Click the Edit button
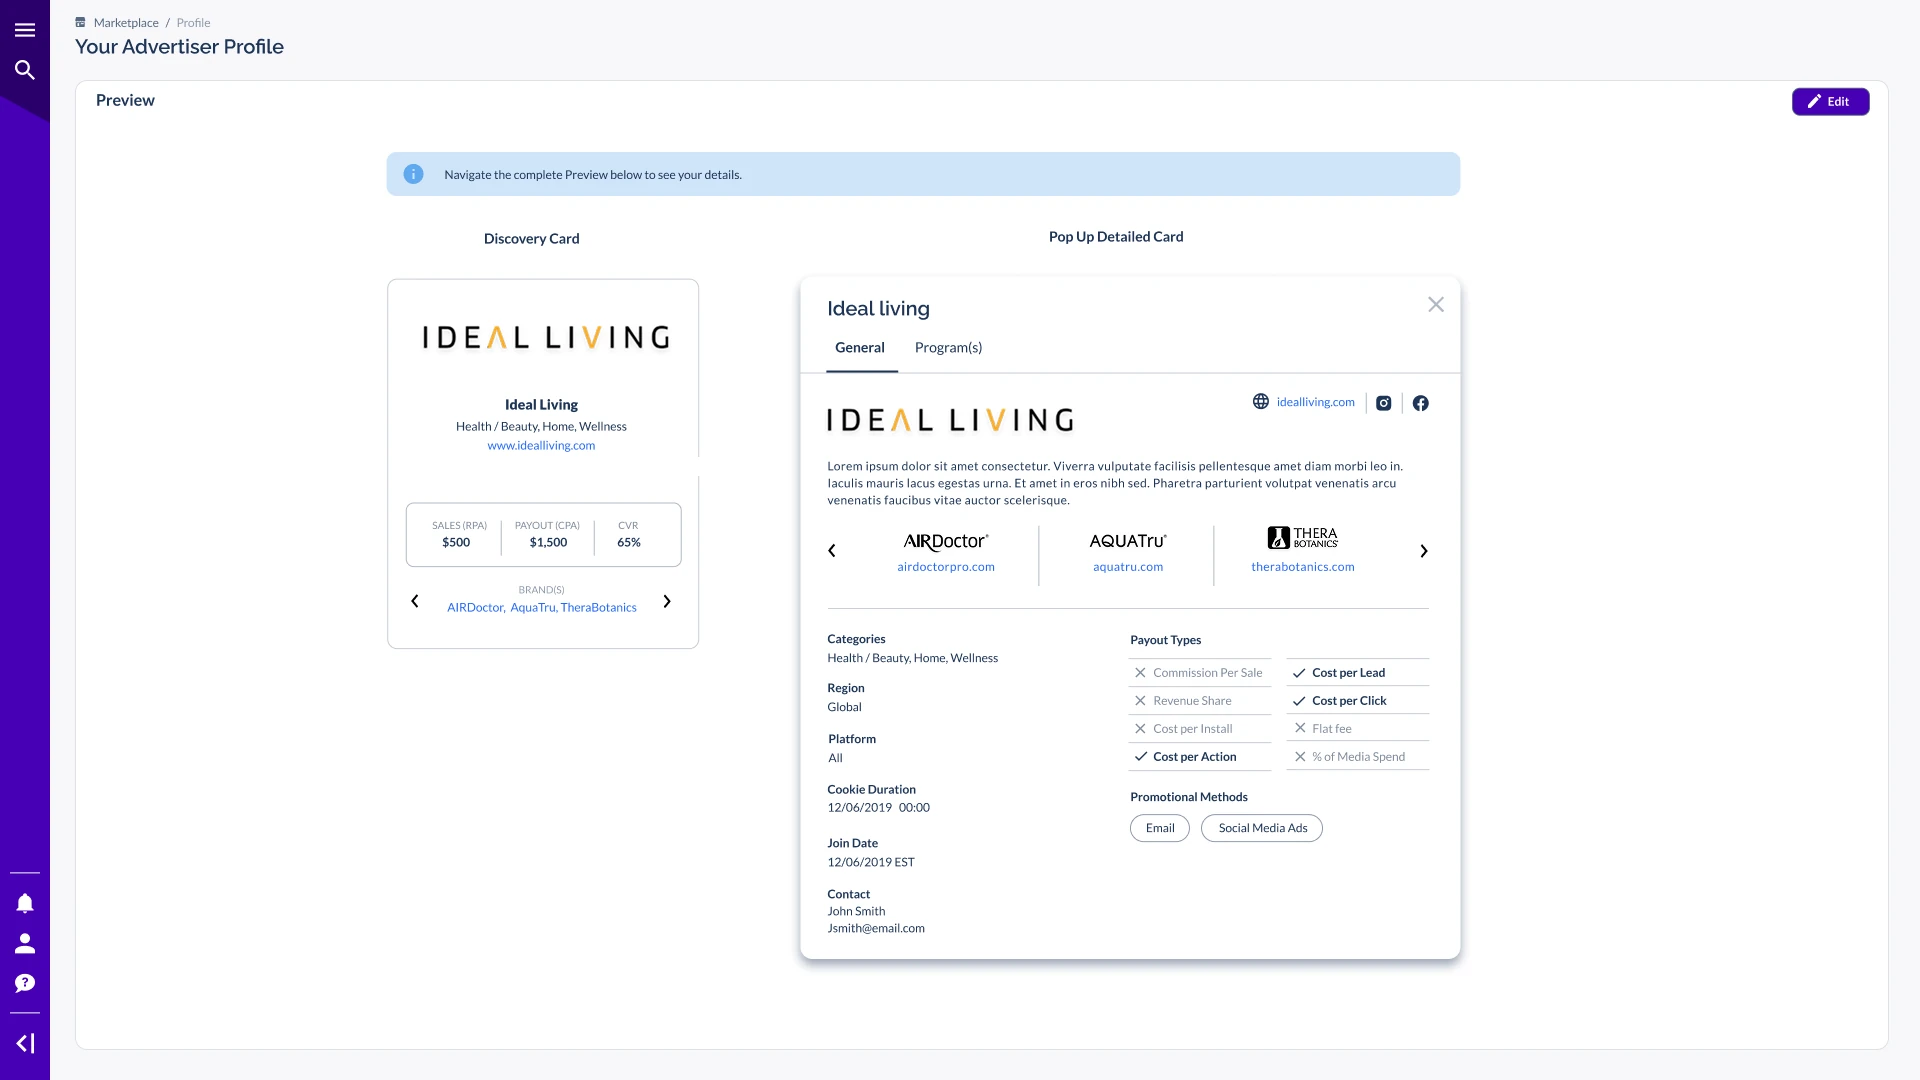 [x=1830, y=101]
